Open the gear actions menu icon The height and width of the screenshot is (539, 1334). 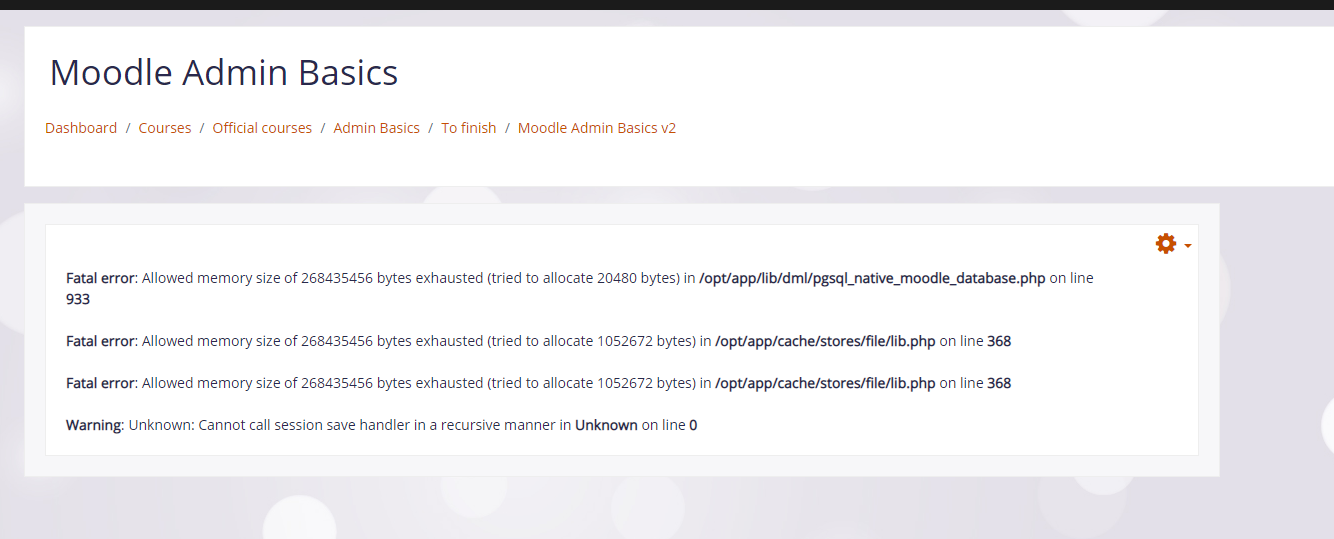pyautogui.click(x=1166, y=243)
